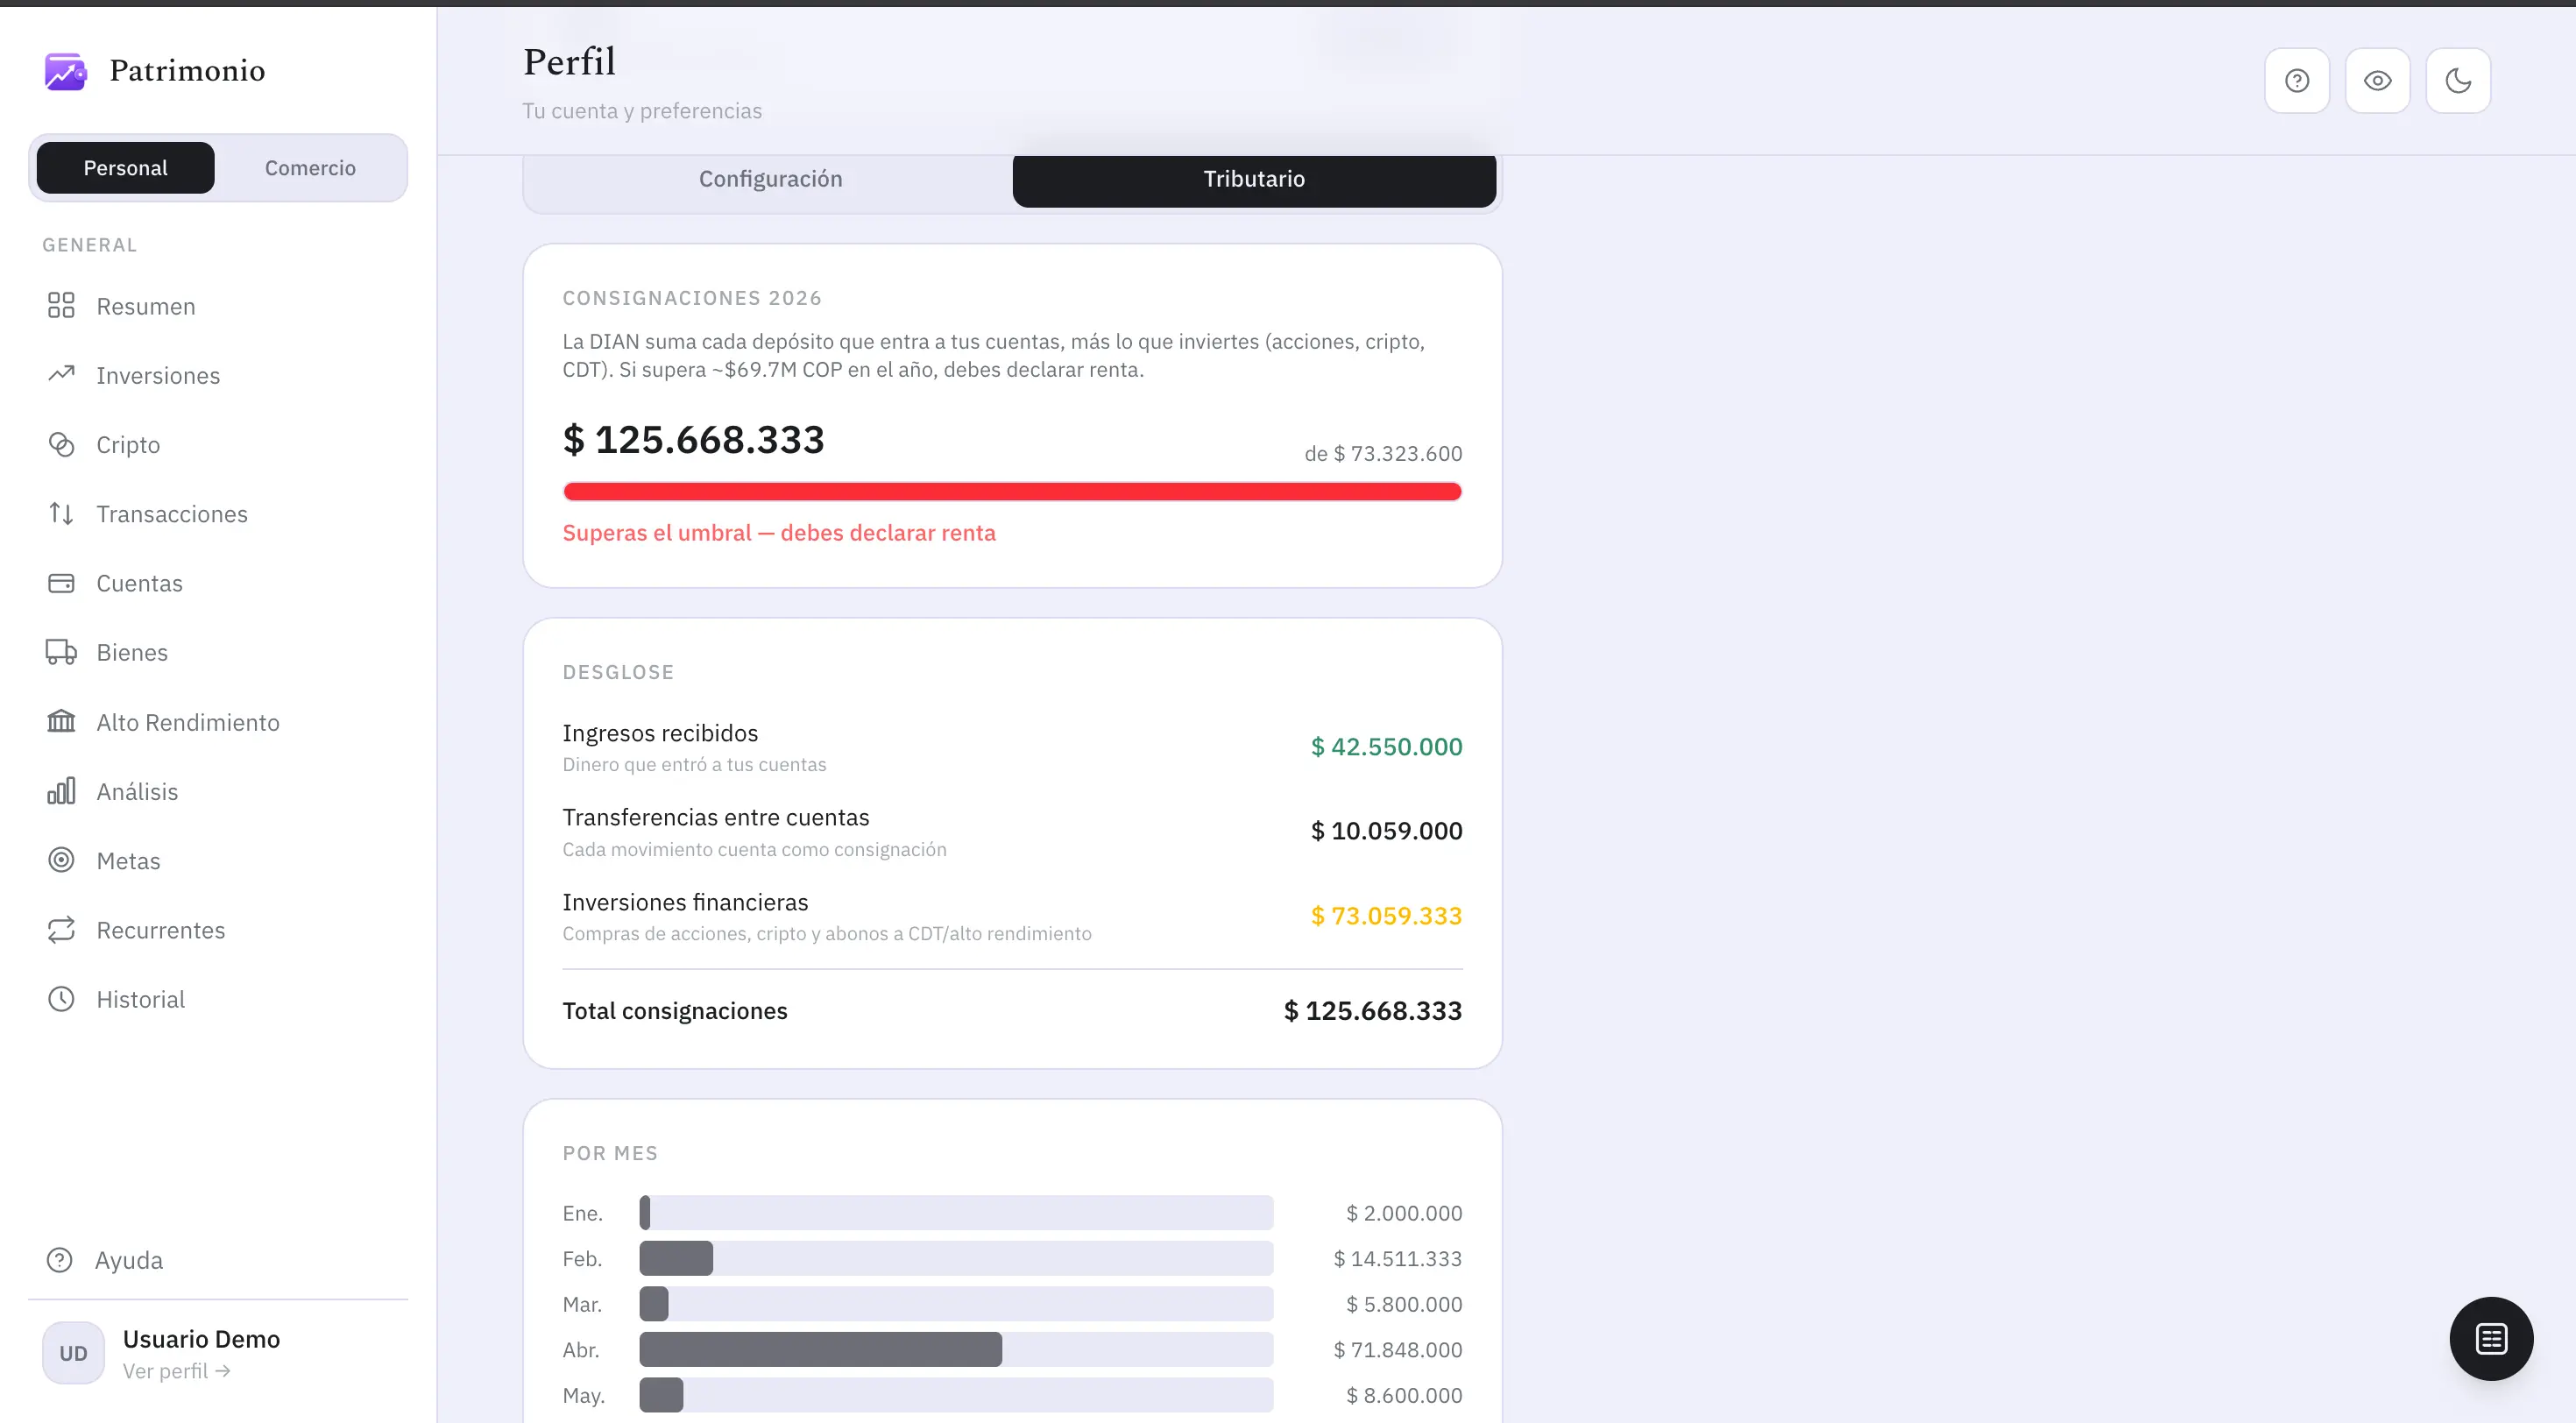
Task: Open Cripto via its coins icon
Action: coord(61,444)
